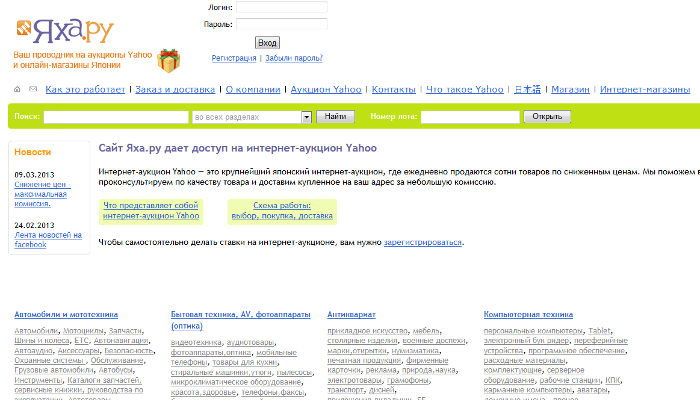Open Что представляет собой интернет-аукцион Yahoo link
The height and width of the screenshot is (400, 700).
point(151,211)
